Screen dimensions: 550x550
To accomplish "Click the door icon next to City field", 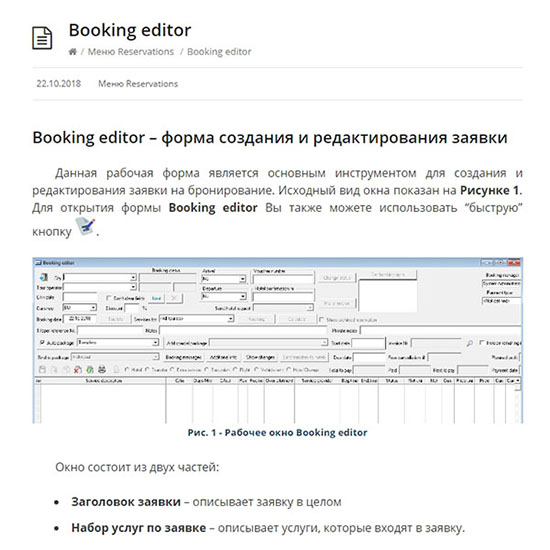I will 43,277.
